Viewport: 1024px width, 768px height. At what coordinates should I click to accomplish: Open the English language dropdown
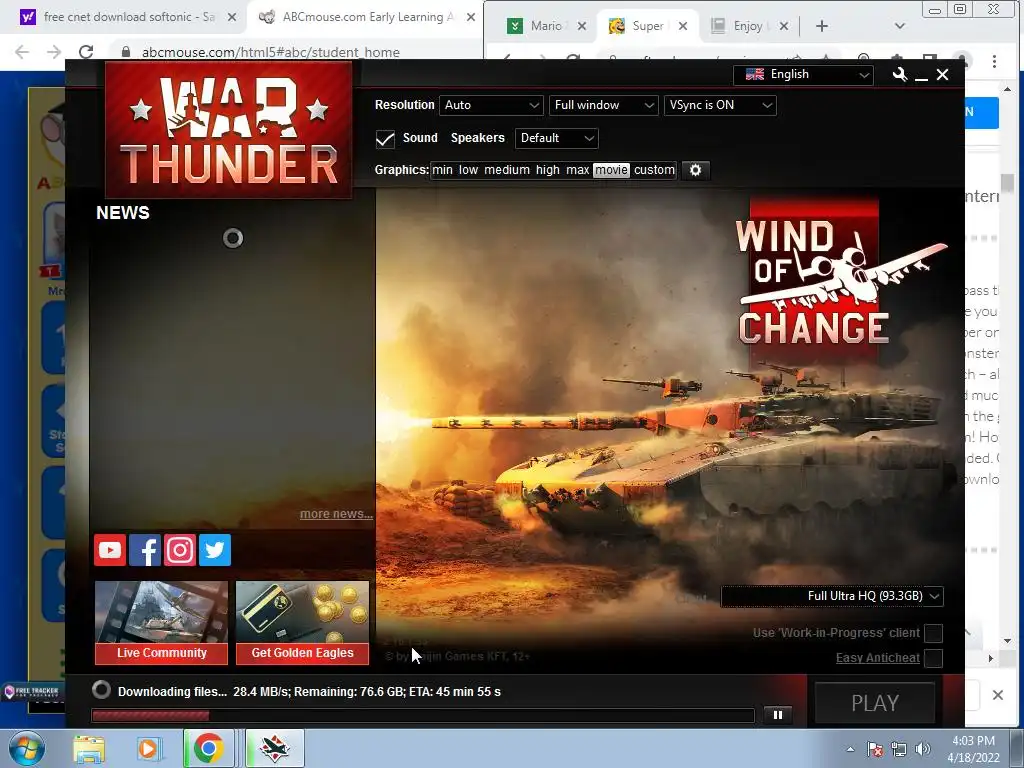tap(803, 74)
